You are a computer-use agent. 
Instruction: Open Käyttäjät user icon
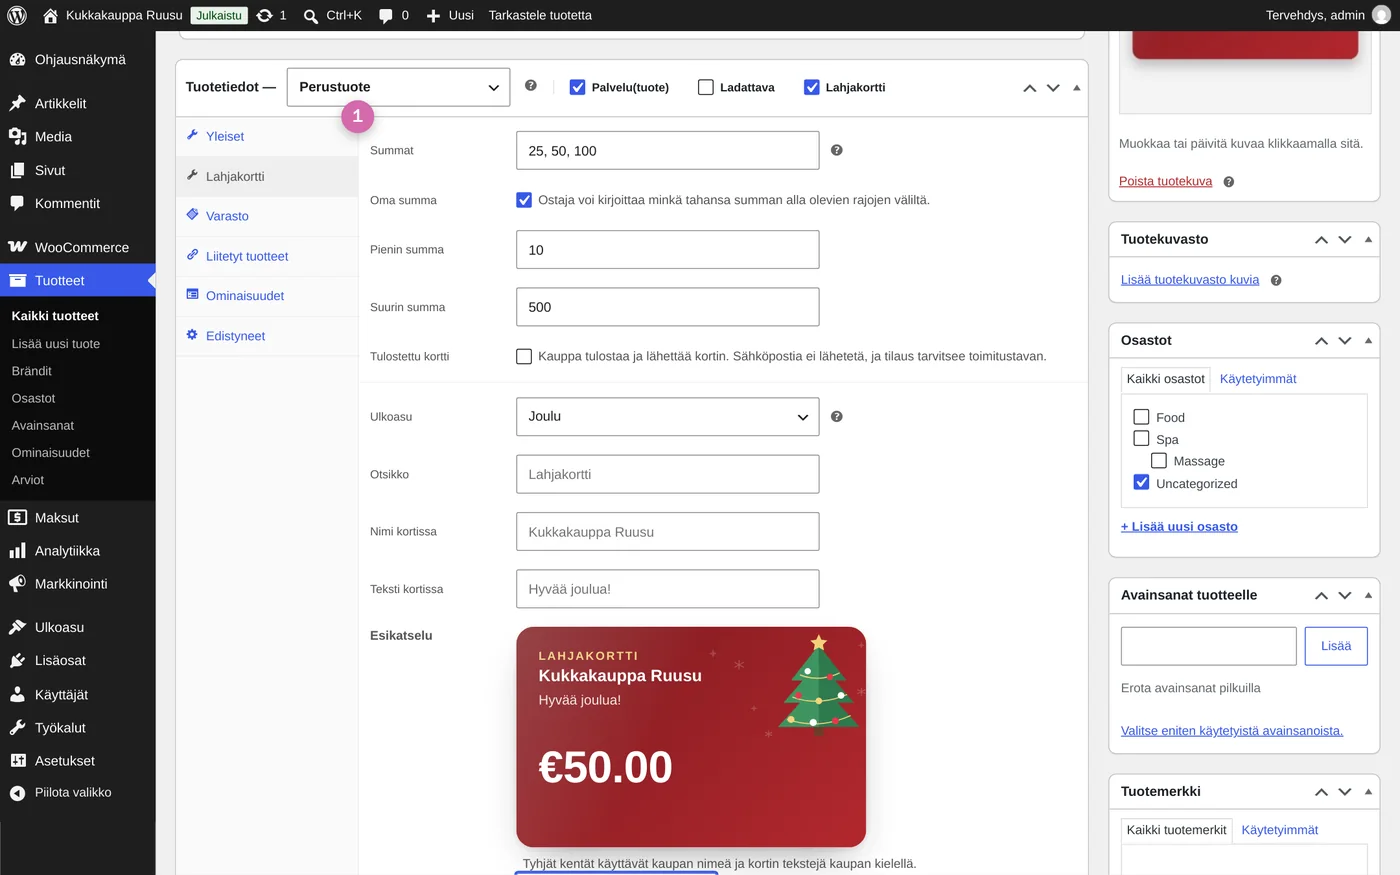pos(17,694)
